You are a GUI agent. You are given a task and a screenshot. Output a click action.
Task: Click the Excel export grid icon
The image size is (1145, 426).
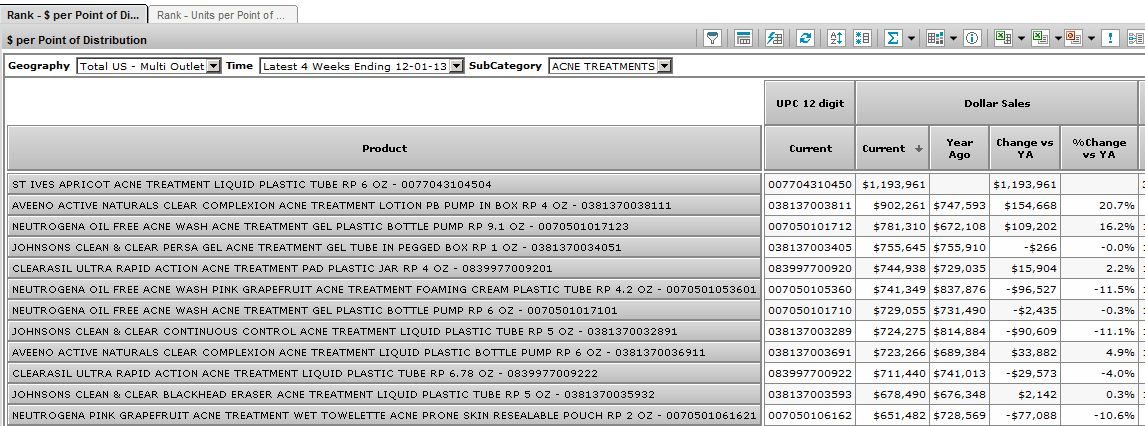click(x=1001, y=38)
